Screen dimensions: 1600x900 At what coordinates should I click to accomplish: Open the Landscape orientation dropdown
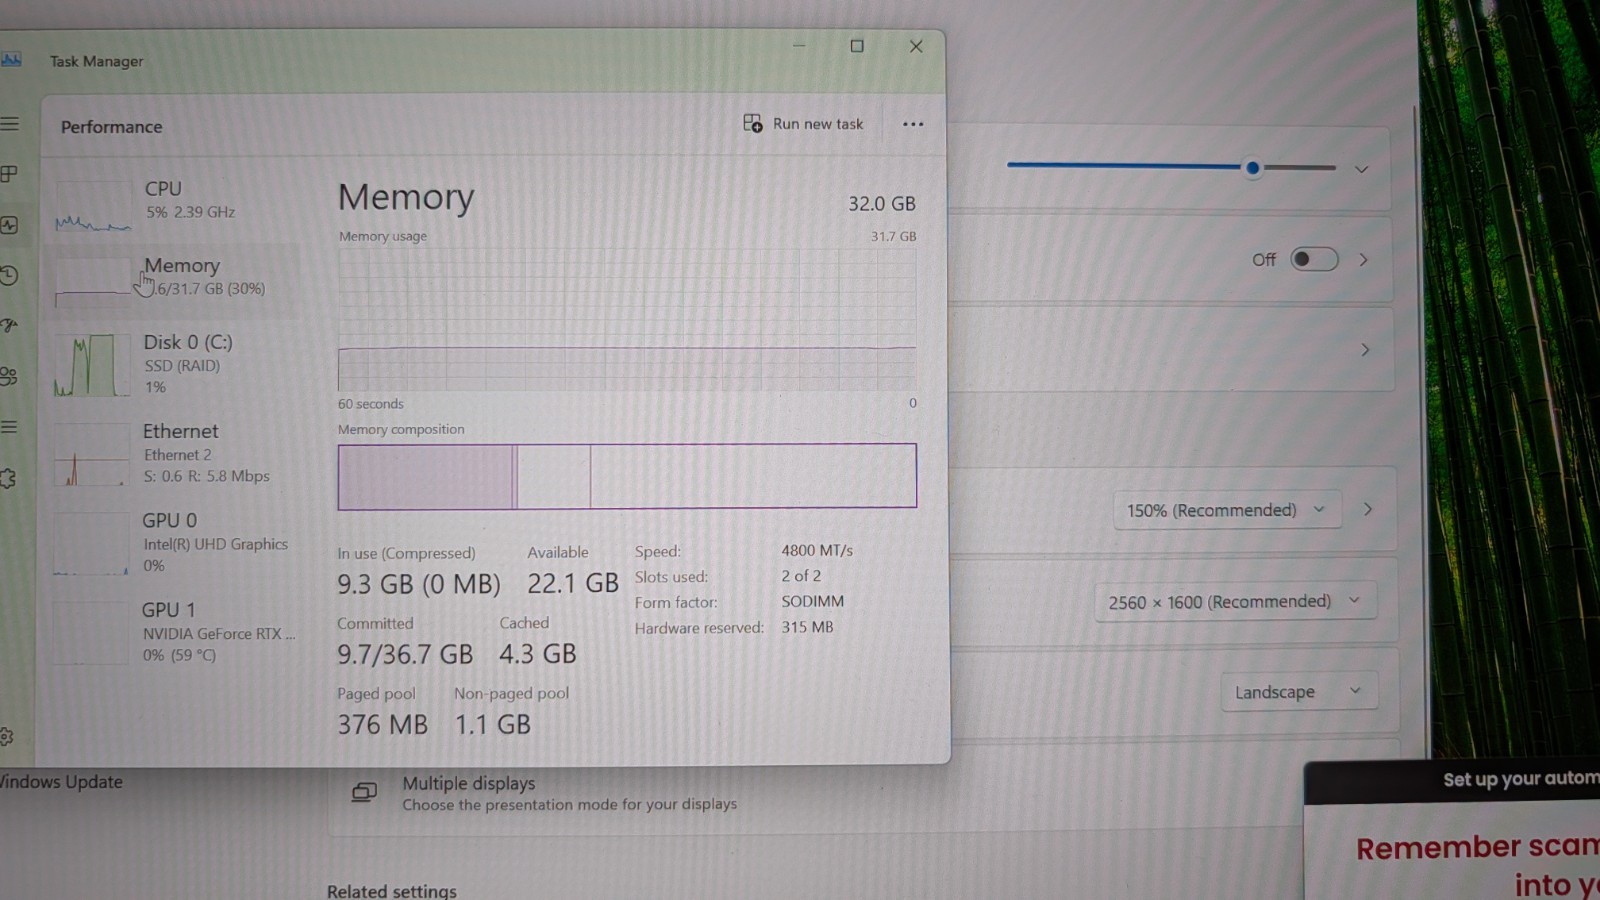tap(1299, 692)
